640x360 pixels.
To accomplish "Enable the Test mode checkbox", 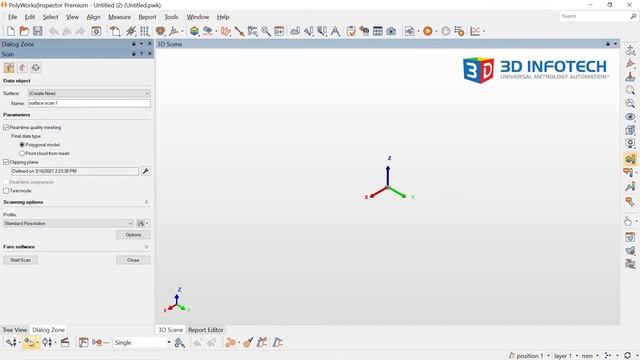I will tap(6, 191).
